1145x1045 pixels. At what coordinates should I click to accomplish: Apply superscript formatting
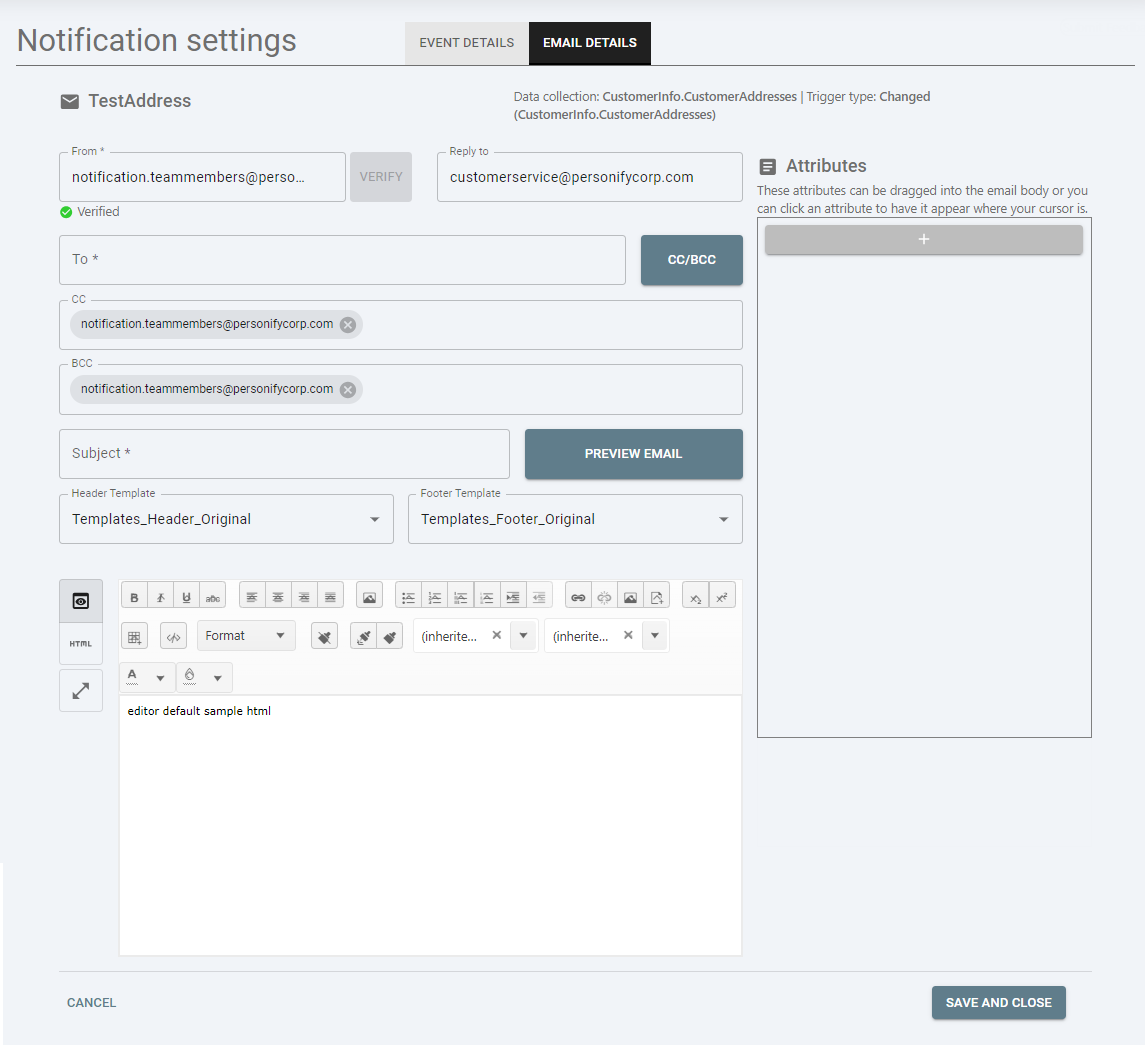[x=721, y=597]
